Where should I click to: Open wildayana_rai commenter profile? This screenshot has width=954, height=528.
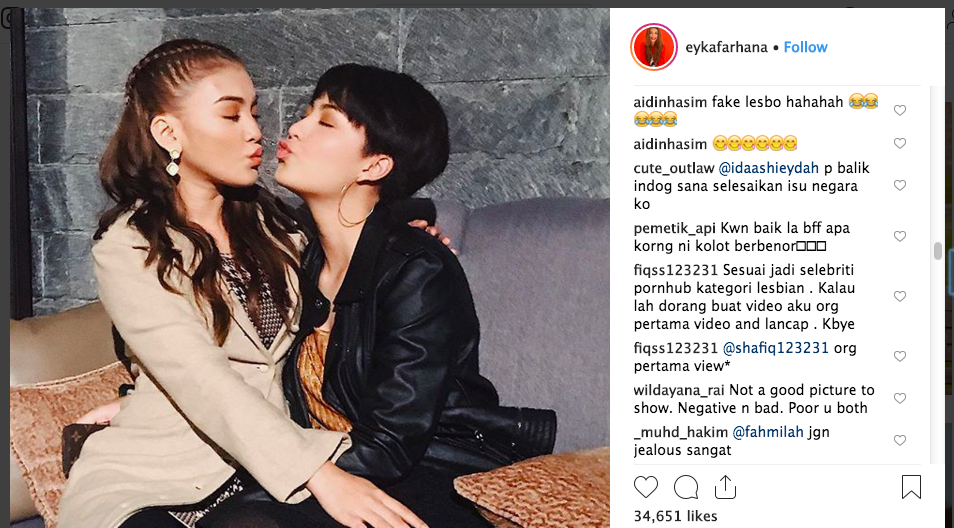[679, 390]
